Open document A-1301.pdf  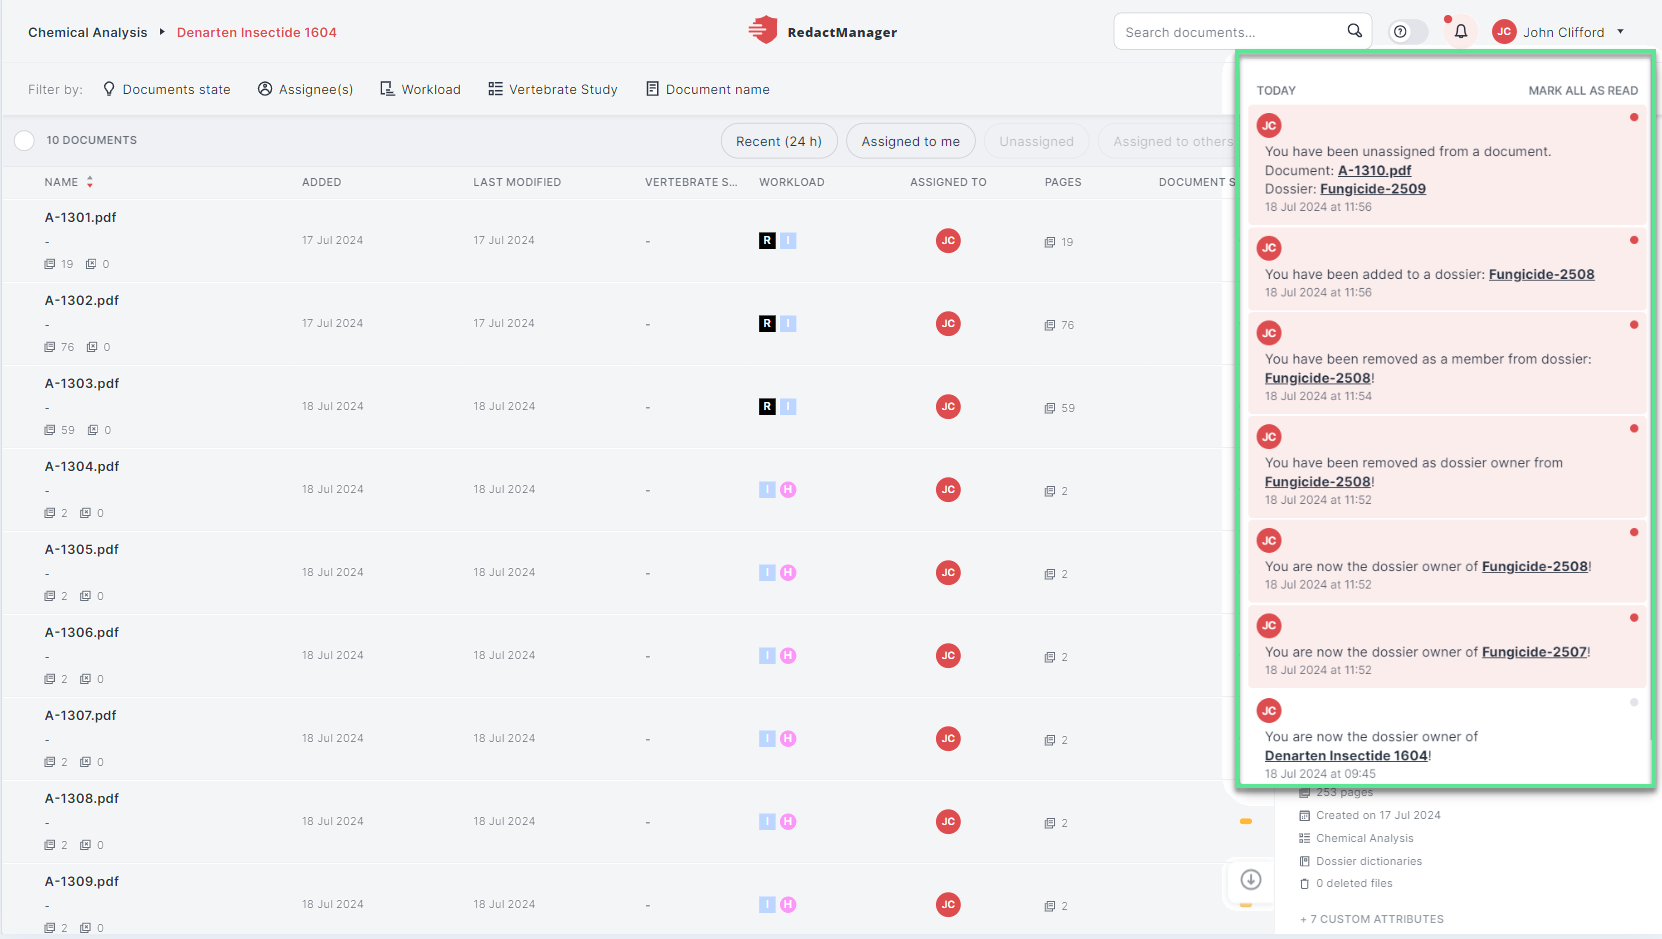coord(81,217)
